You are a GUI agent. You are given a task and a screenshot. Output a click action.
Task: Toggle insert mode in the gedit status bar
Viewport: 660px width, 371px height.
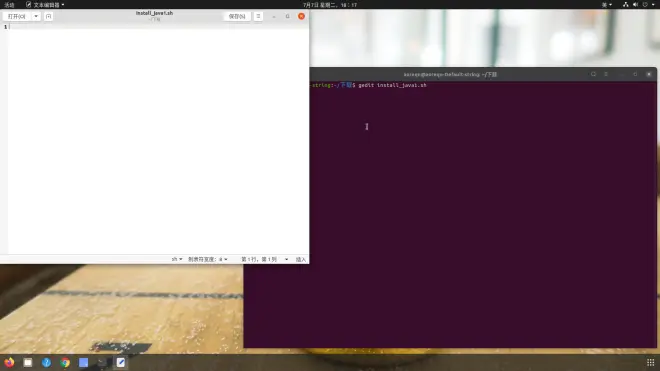(x=301, y=259)
